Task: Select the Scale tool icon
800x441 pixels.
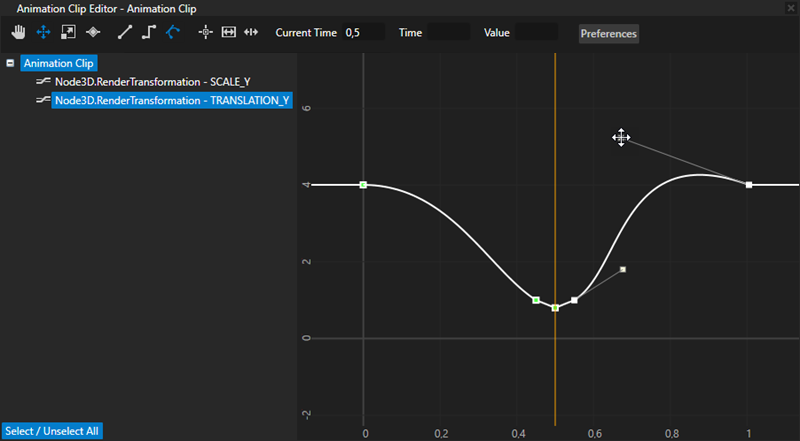Action: [x=67, y=32]
